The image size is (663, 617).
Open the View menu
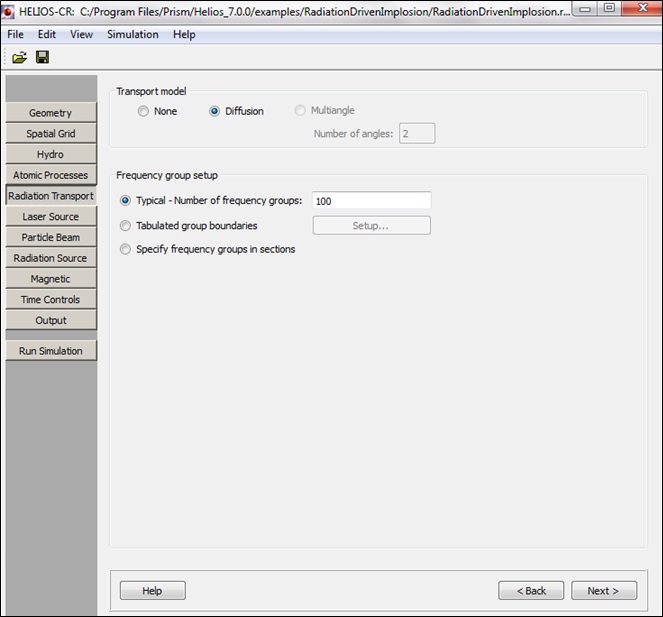point(81,34)
